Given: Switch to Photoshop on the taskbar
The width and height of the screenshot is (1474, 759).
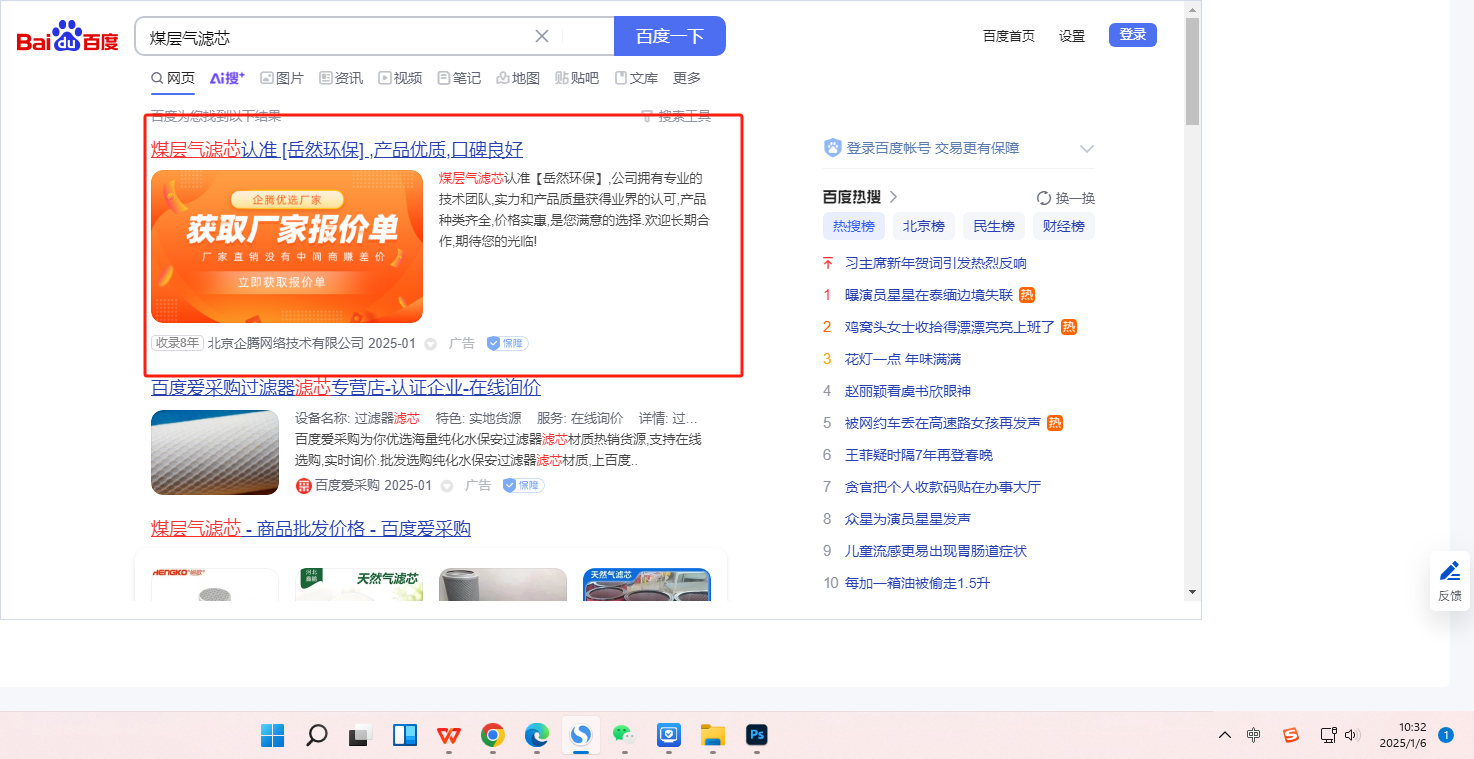Looking at the screenshot, I should (756, 736).
